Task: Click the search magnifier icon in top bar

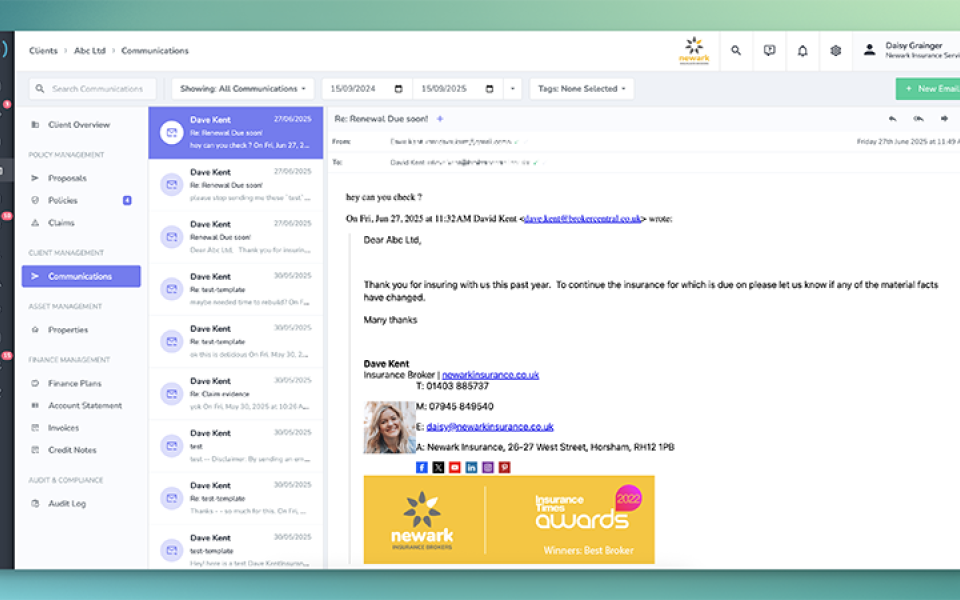Action: click(x=736, y=51)
